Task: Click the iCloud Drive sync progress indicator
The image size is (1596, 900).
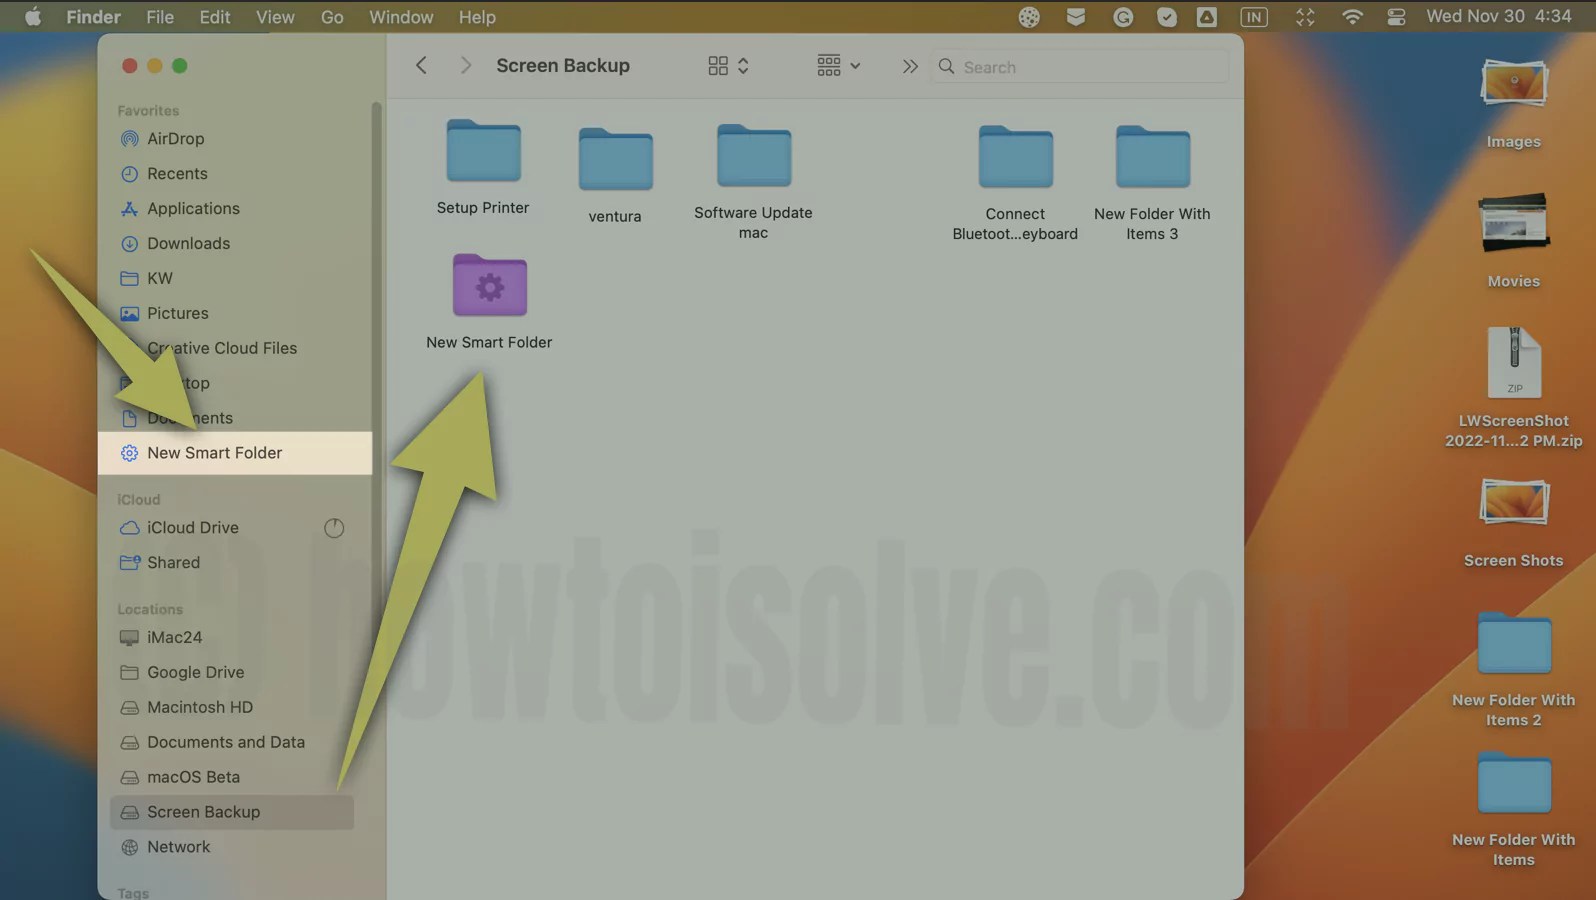Action: click(x=334, y=528)
